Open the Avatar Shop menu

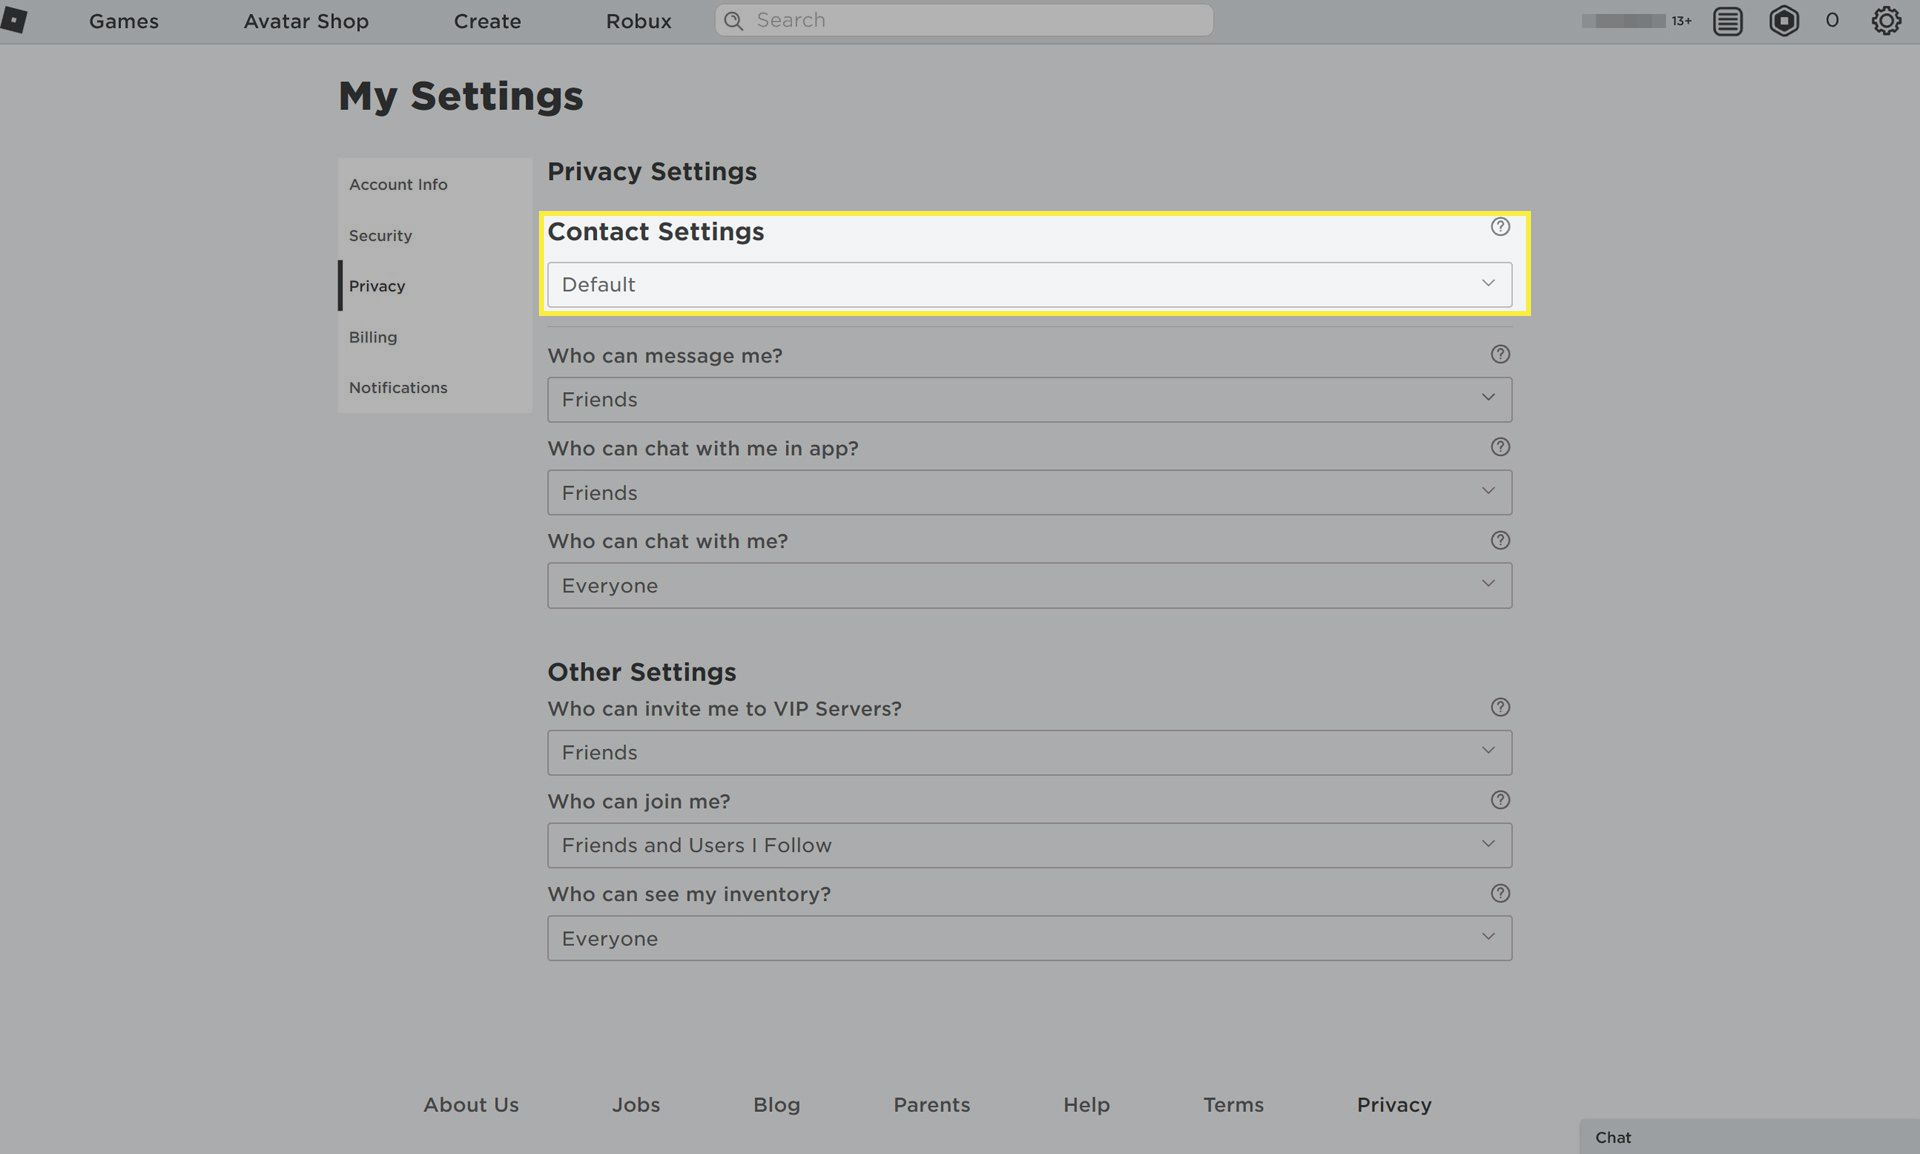click(306, 21)
